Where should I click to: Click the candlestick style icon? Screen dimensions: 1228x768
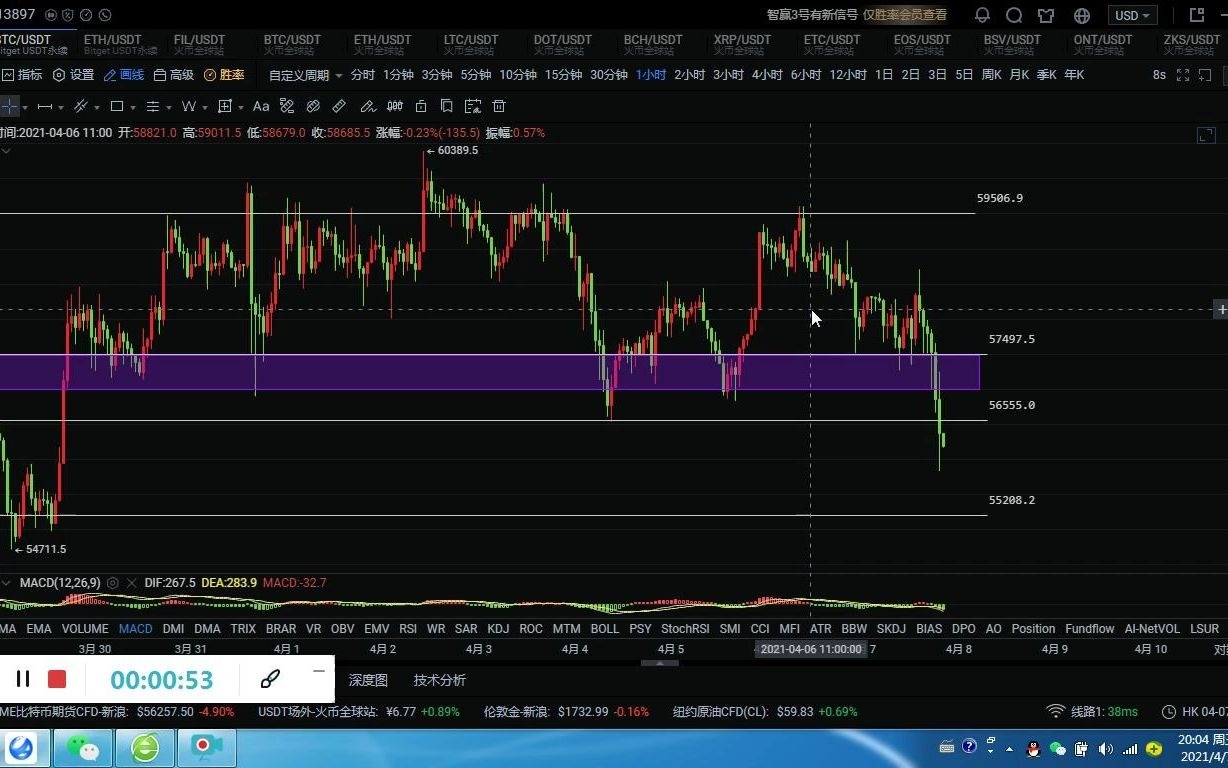(x=395, y=106)
